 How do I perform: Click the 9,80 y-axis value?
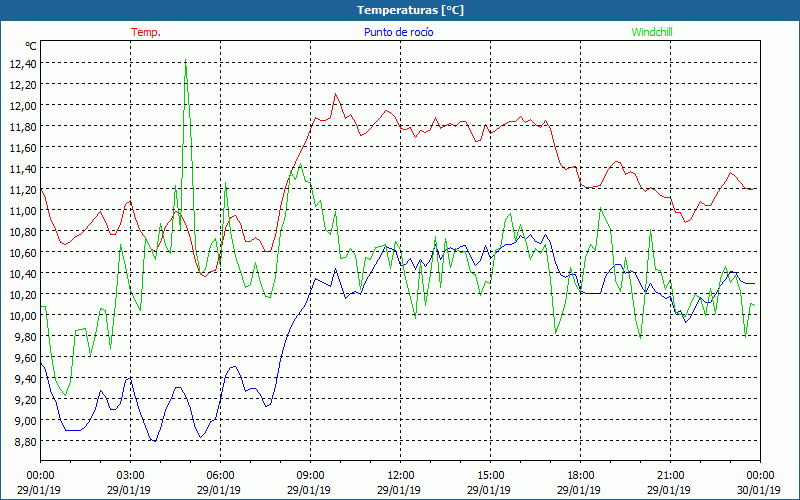pos(26,336)
